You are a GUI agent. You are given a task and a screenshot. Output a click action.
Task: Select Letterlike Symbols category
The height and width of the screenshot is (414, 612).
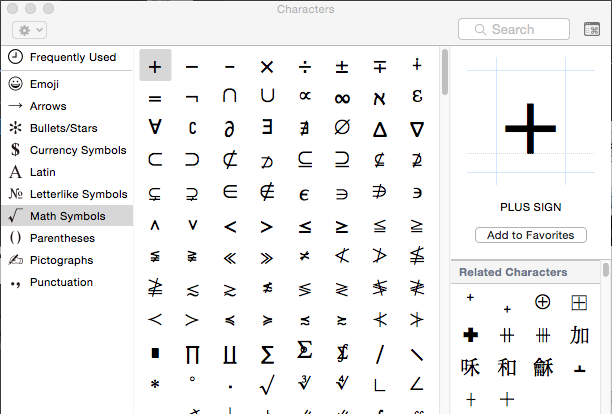coord(67,194)
